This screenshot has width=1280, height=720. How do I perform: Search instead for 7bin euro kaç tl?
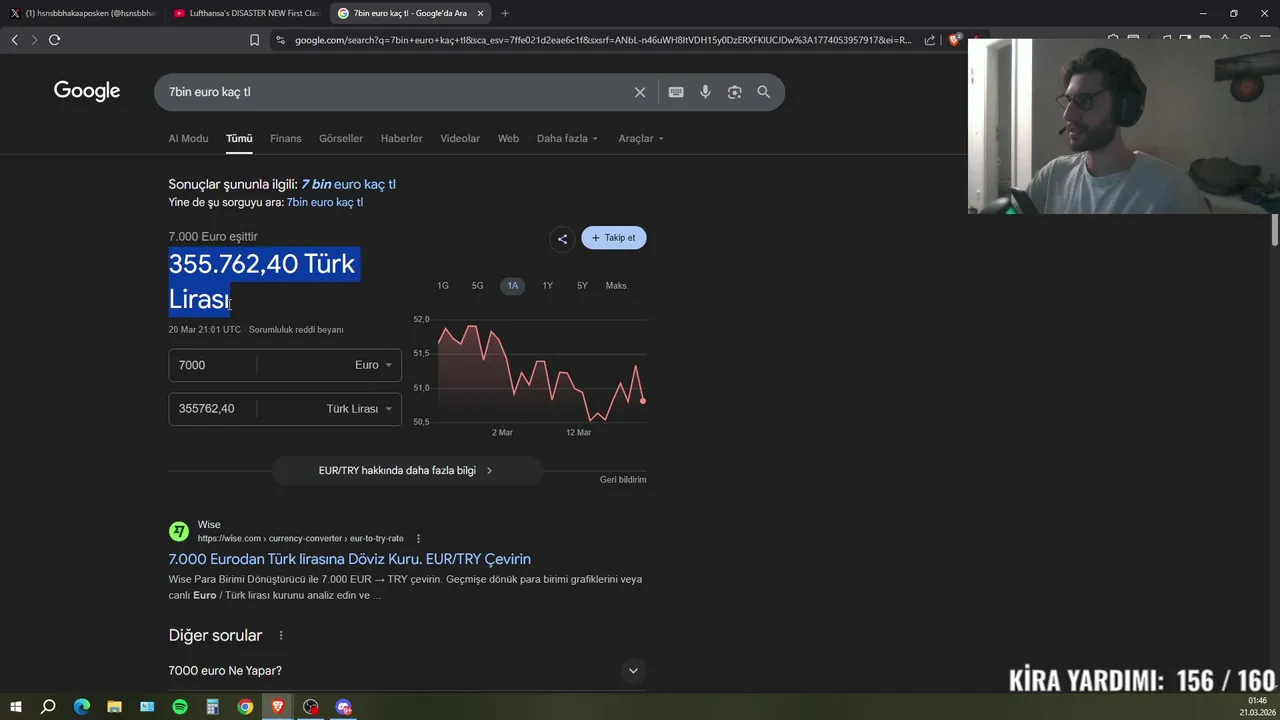tap(325, 202)
